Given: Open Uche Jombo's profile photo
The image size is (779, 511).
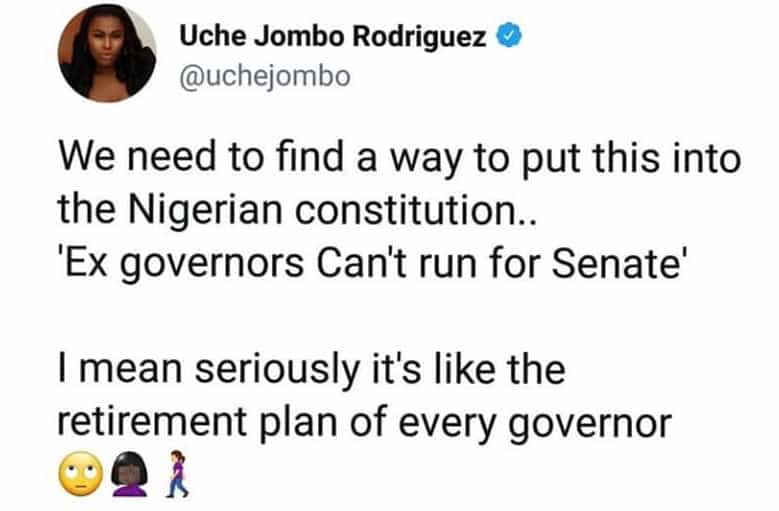Looking at the screenshot, I should coord(107,53).
